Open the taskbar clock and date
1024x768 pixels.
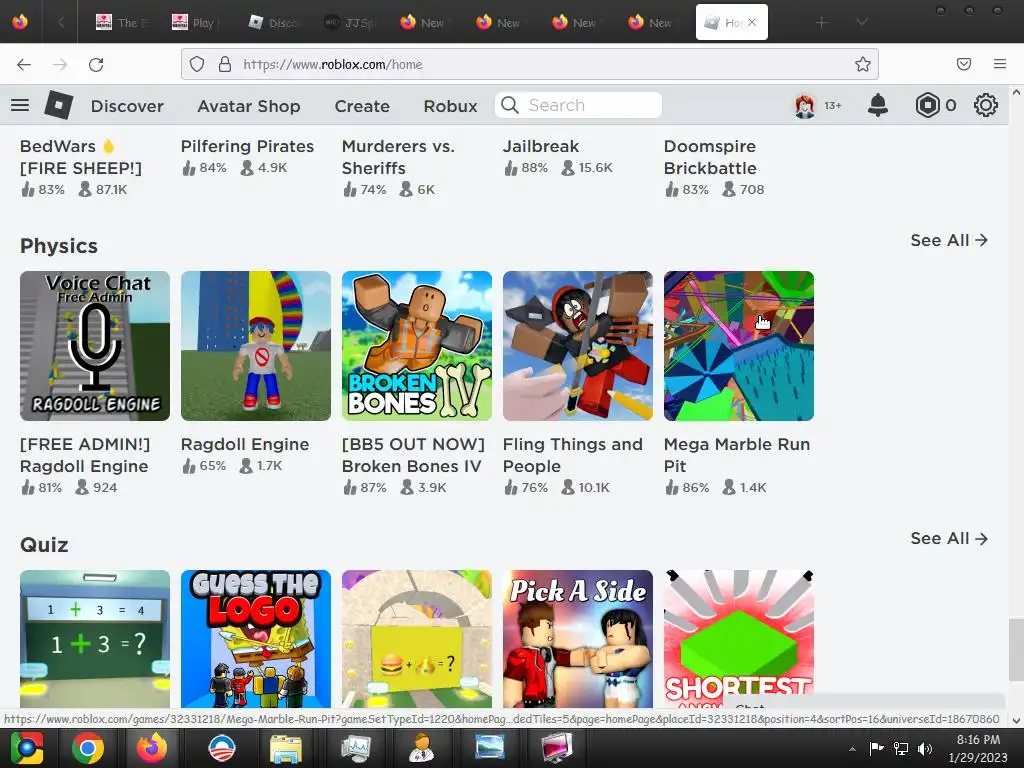(x=978, y=748)
